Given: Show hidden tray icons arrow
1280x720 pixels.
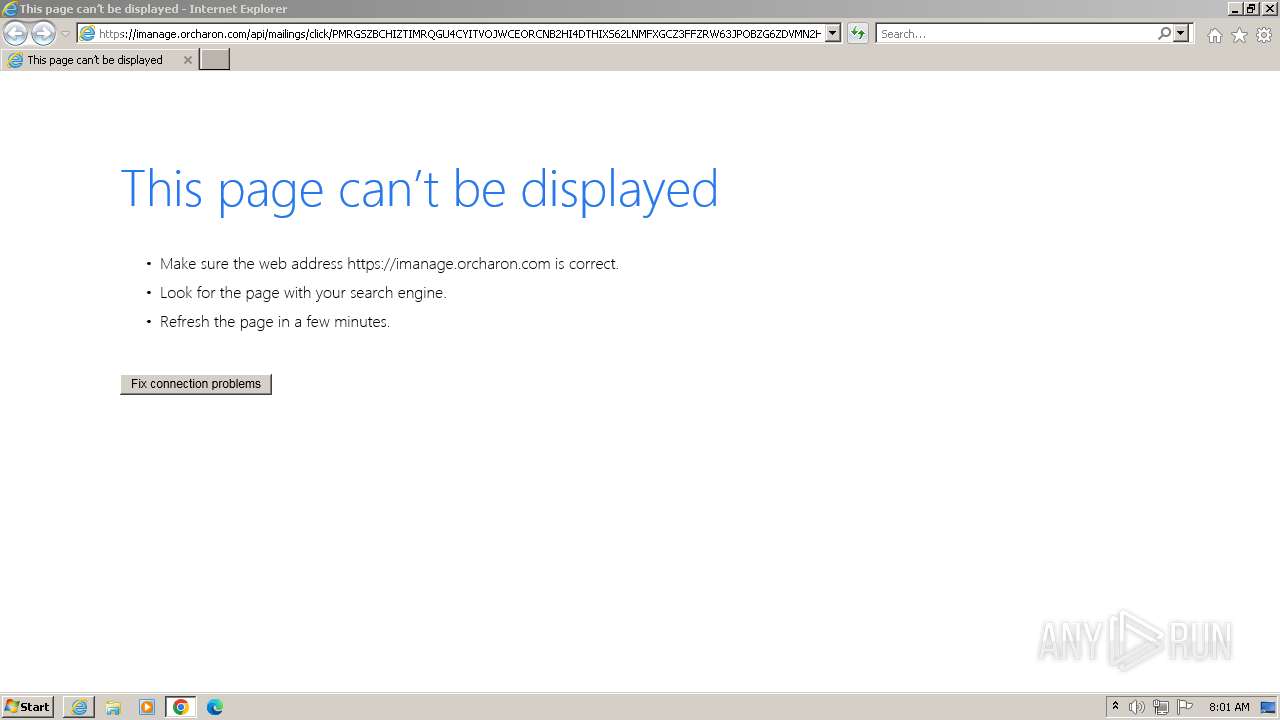Looking at the screenshot, I should tap(1115, 707).
